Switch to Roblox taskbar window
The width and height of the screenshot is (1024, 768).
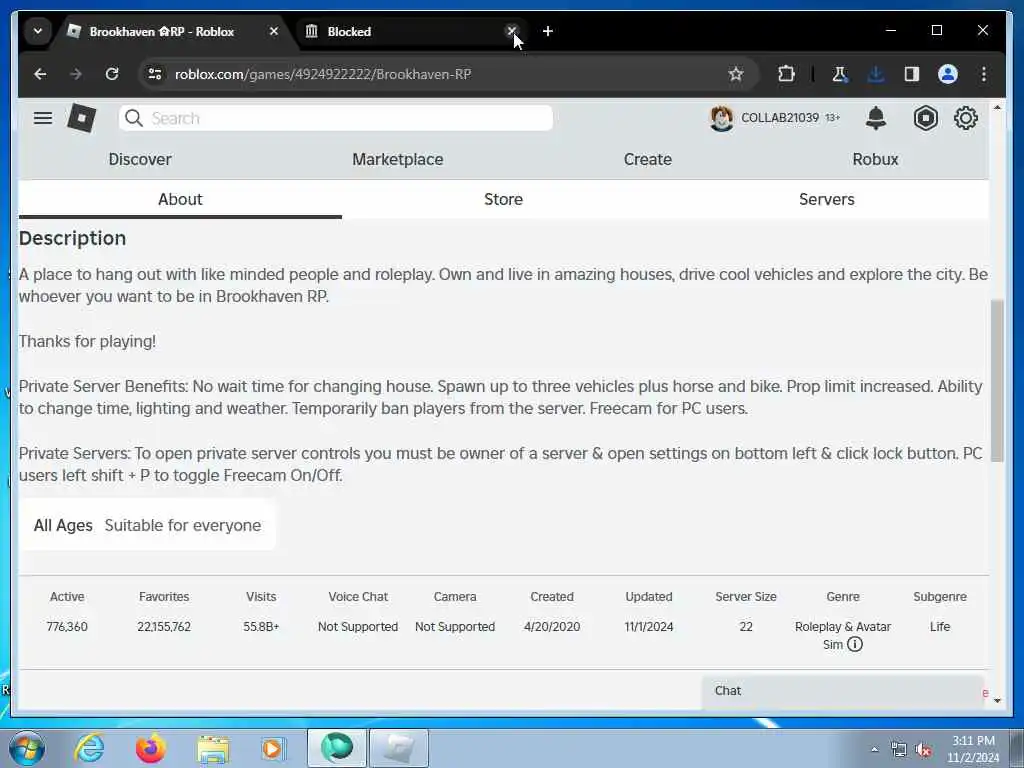(399, 748)
